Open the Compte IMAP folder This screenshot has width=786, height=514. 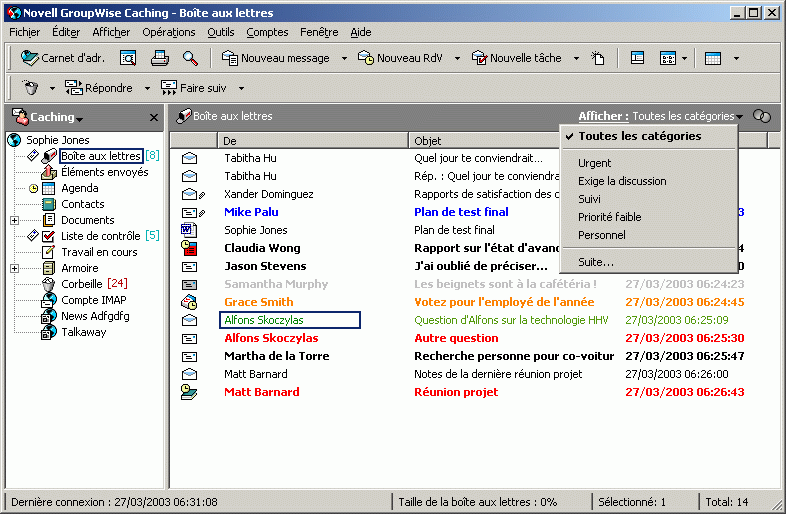tap(94, 300)
